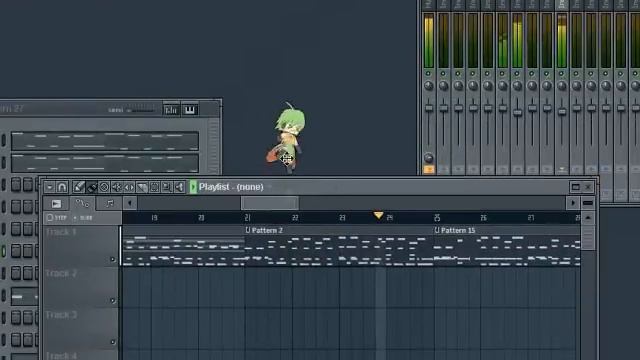The image size is (640, 360).
Task: Select the Track 3 label
Action: tap(61, 315)
